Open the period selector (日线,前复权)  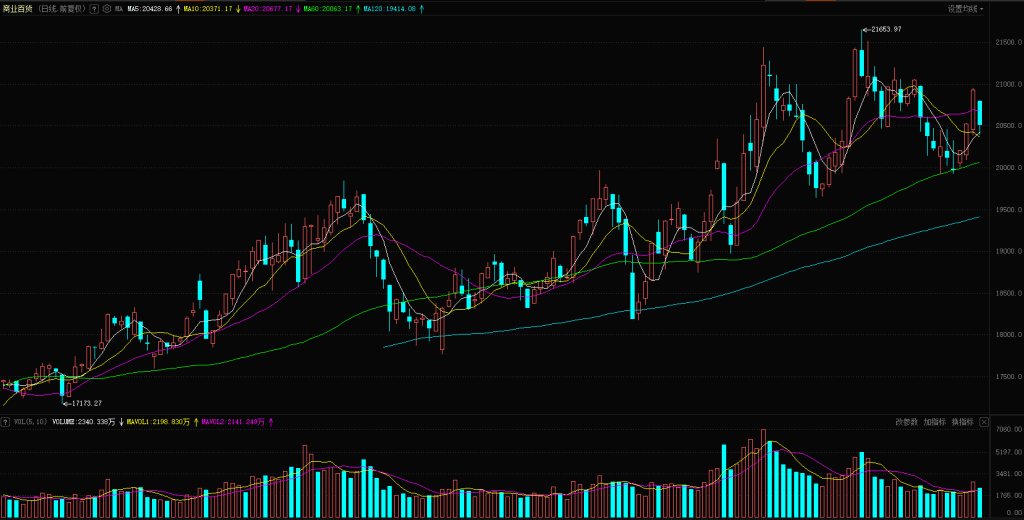point(60,8)
